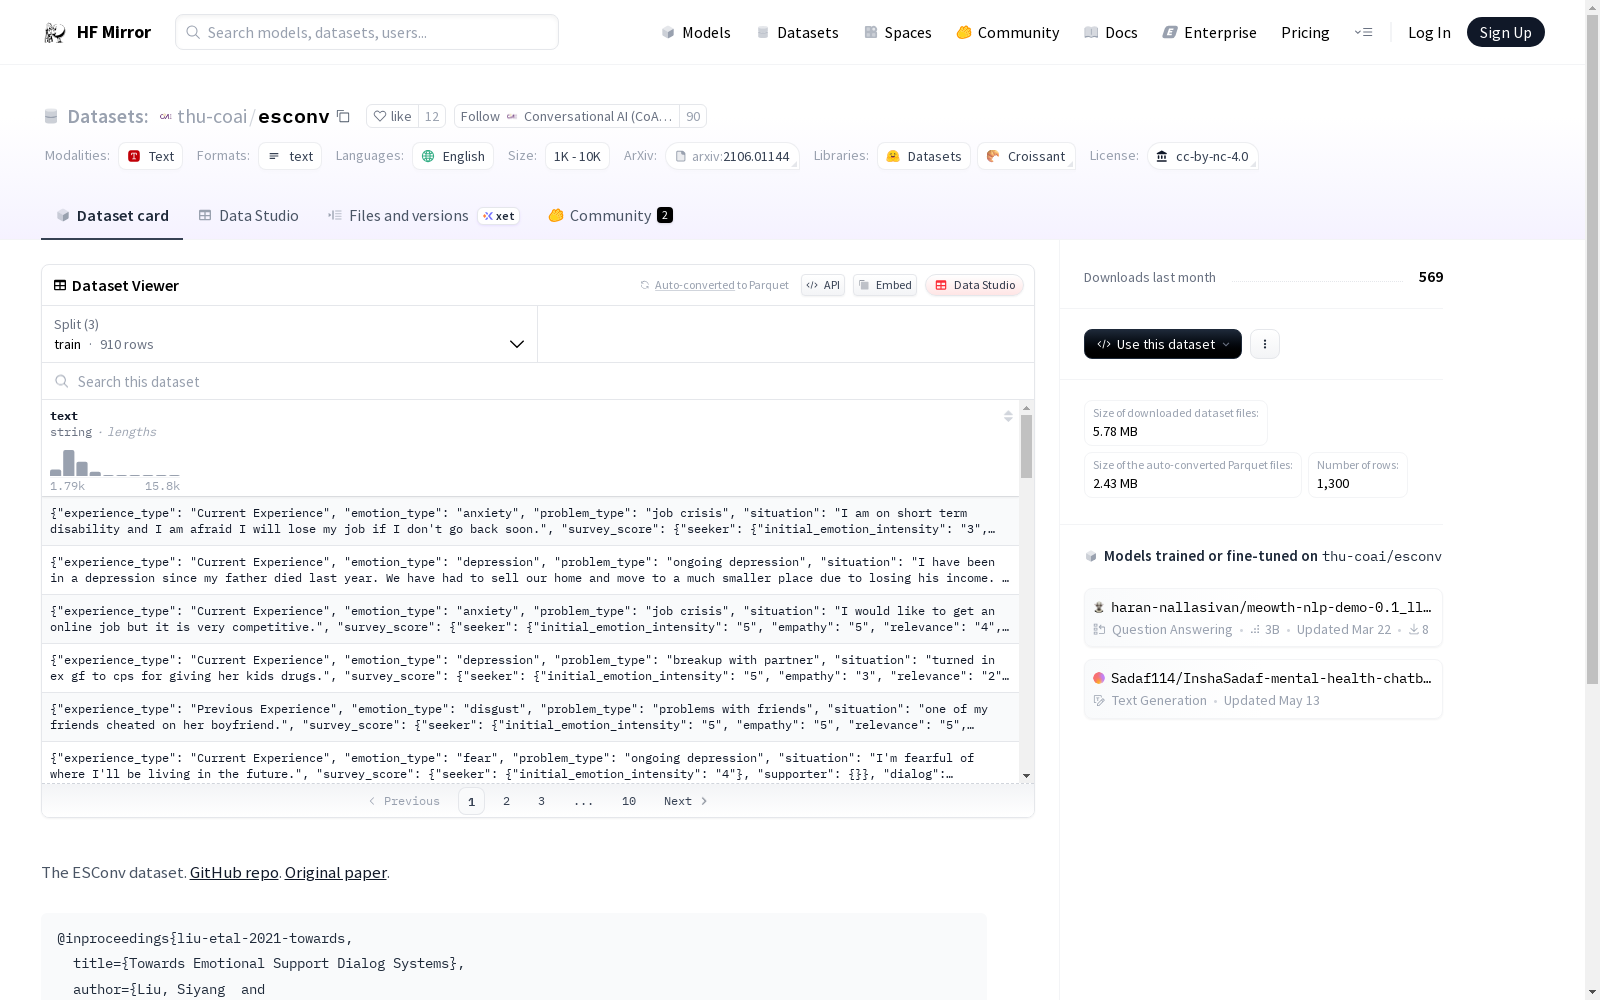Open the GitHub repo link

point(234,872)
